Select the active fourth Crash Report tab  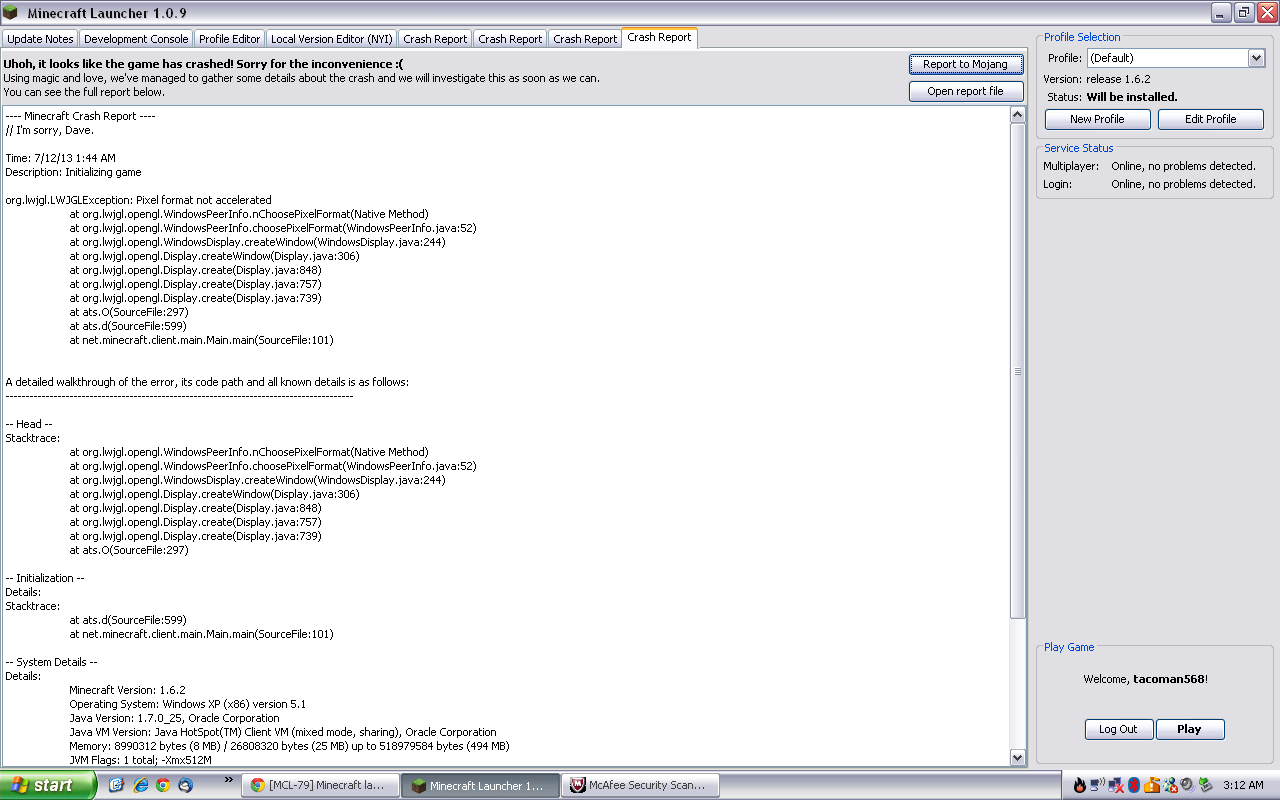(660, 37)
